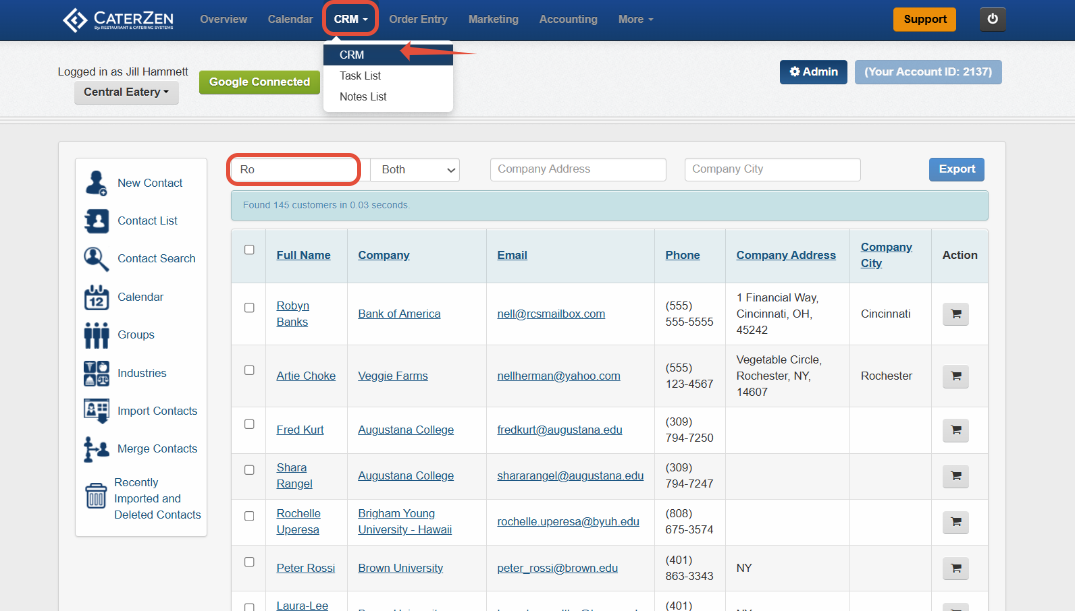This screenshot has height=611, width=1075.
Task: Click cart action icon for Robyn Banks
Action: click(956, 314)
